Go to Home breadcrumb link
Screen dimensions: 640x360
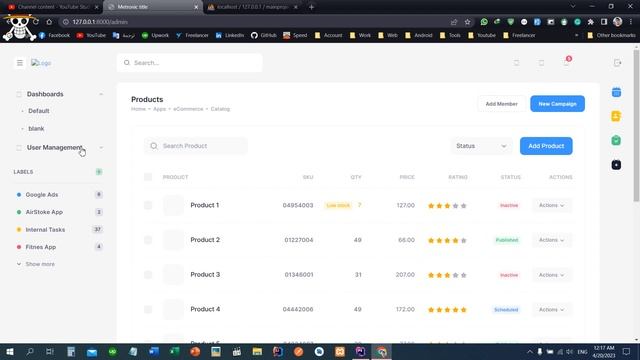coord(138,109)
